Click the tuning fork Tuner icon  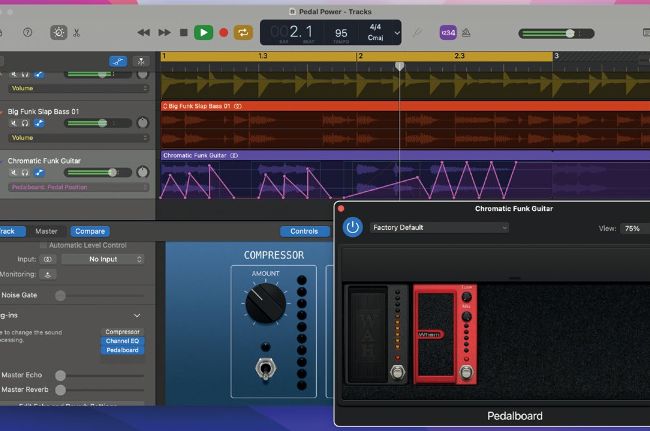point(418,32)
